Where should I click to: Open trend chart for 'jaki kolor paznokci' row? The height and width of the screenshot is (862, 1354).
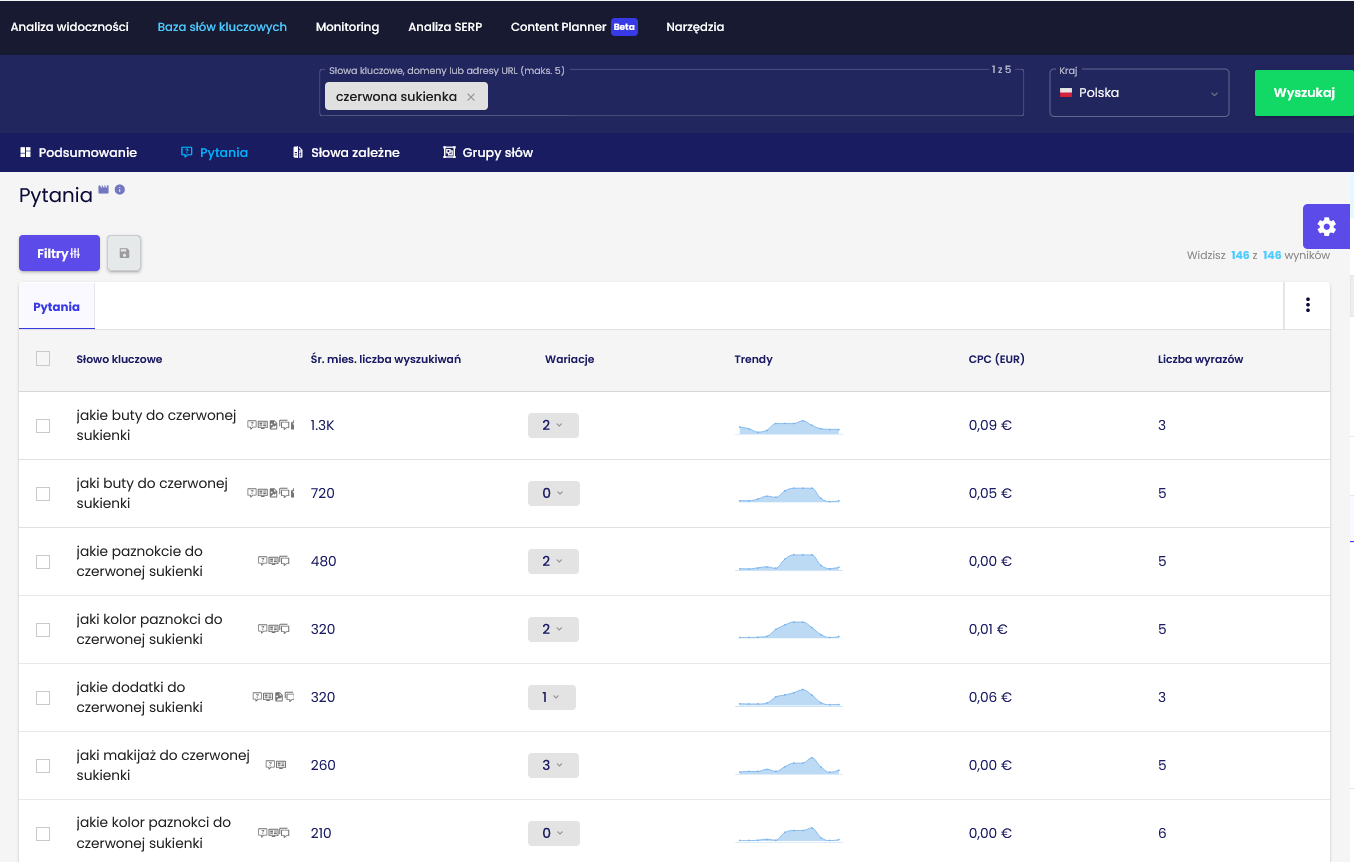click(x=790, y=630)
